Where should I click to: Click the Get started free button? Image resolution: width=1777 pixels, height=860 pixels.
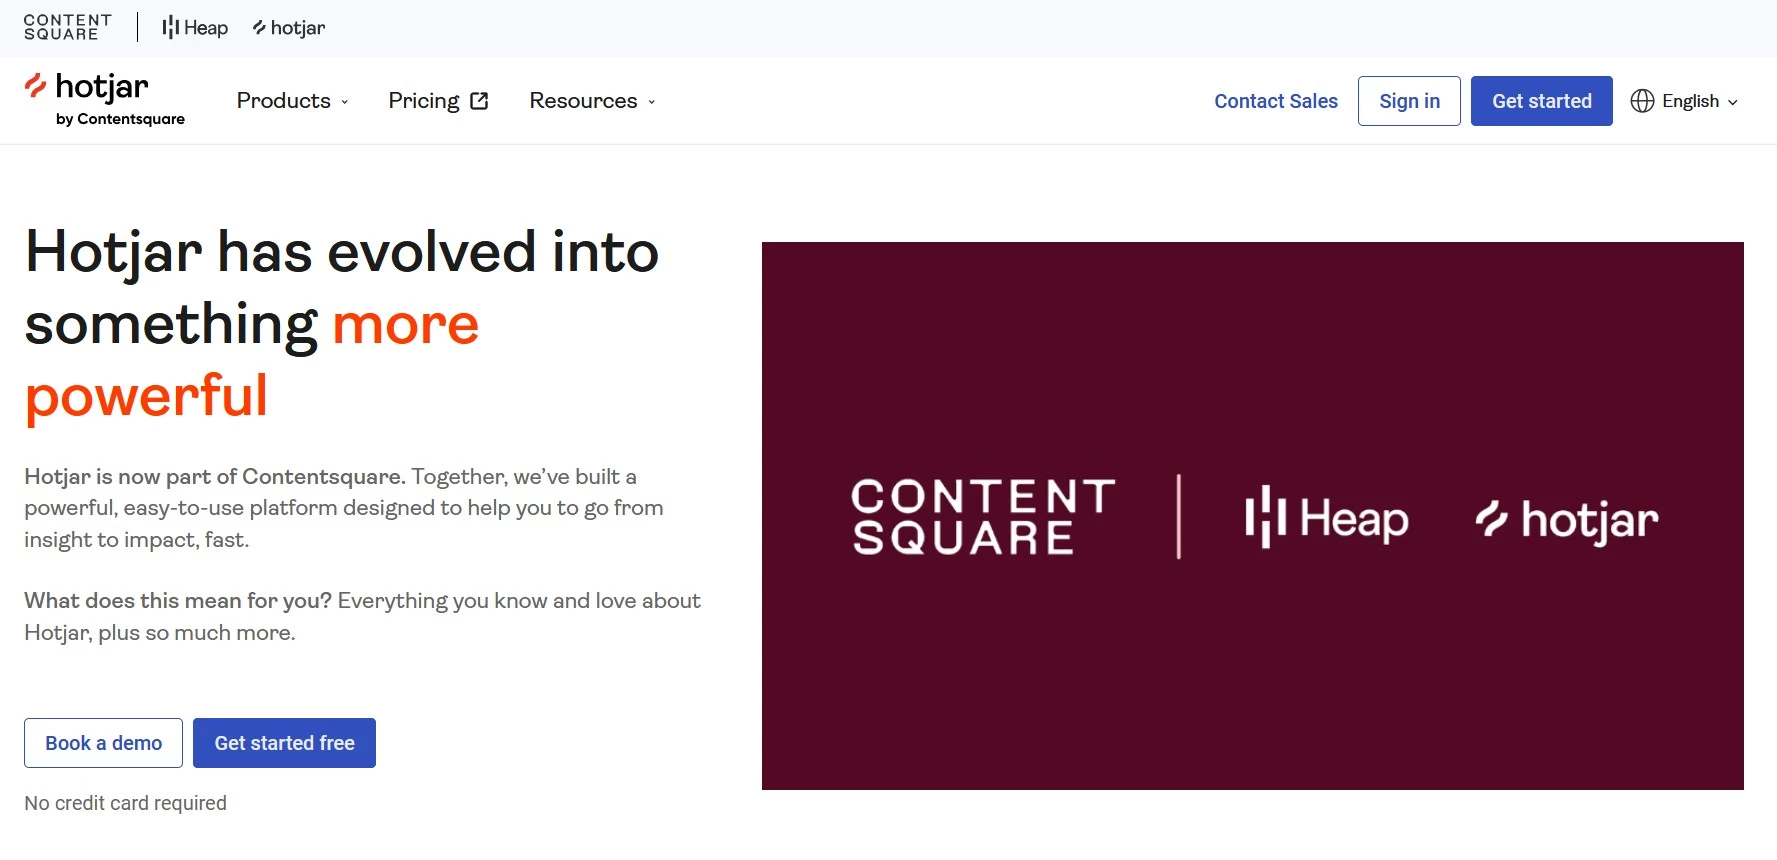(284, 743)
